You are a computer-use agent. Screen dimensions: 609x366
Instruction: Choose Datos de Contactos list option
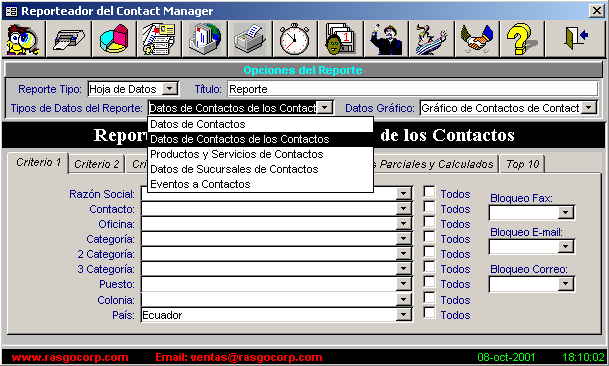tap(260, 124)
